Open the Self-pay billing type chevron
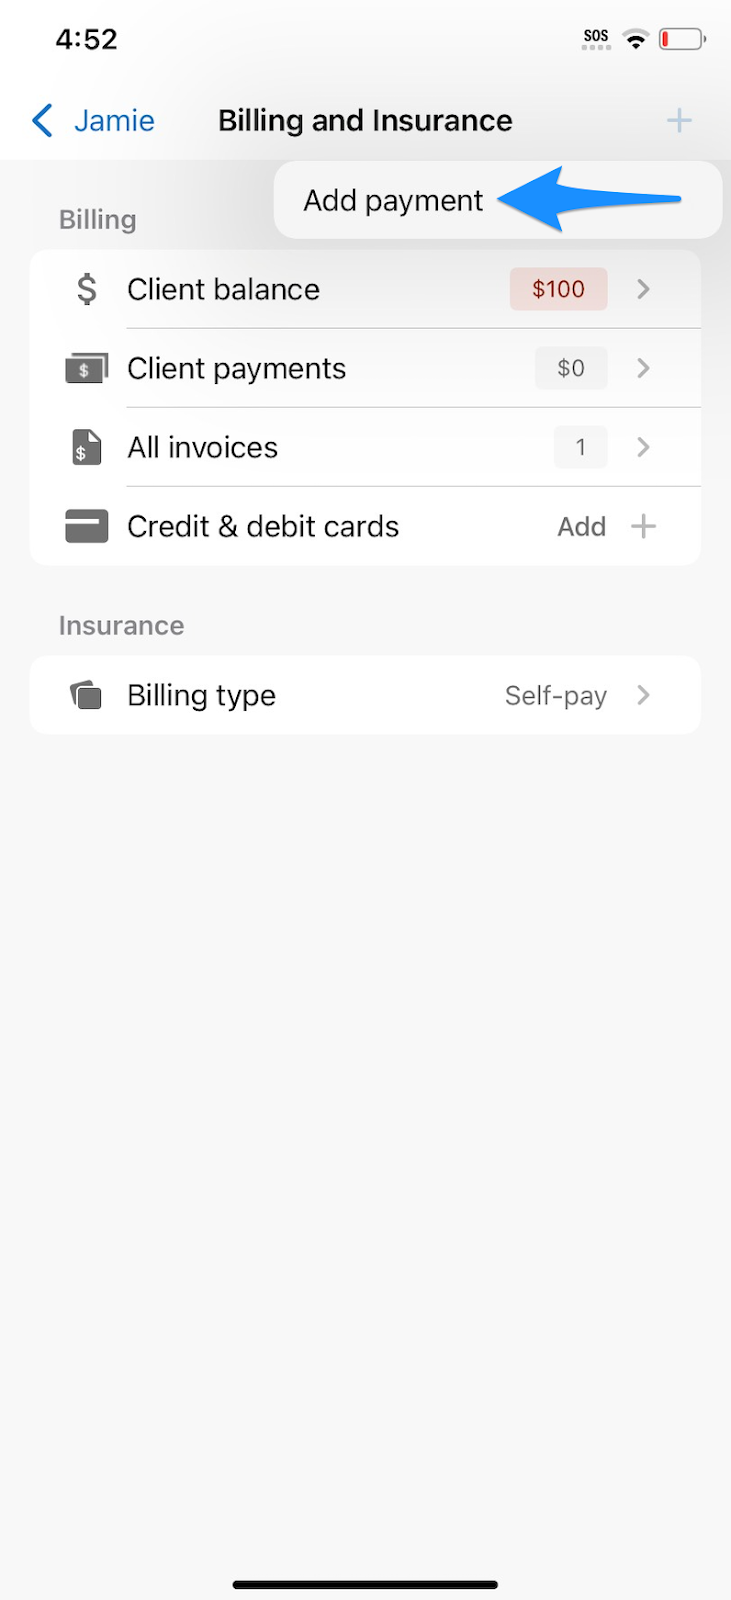Image resolution: width=731 pixels, height=1600 pixels. coord(644,695)
